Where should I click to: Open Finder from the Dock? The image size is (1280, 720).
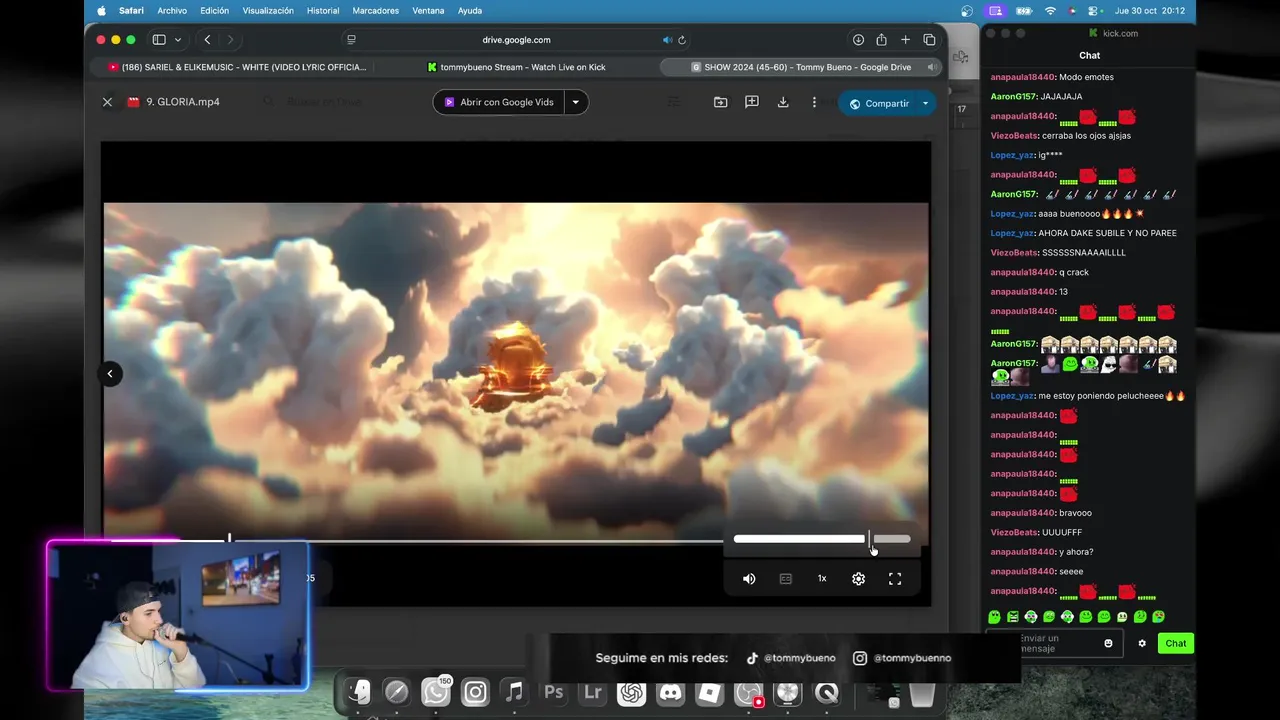pyautogui.click(x=359, y=692)
